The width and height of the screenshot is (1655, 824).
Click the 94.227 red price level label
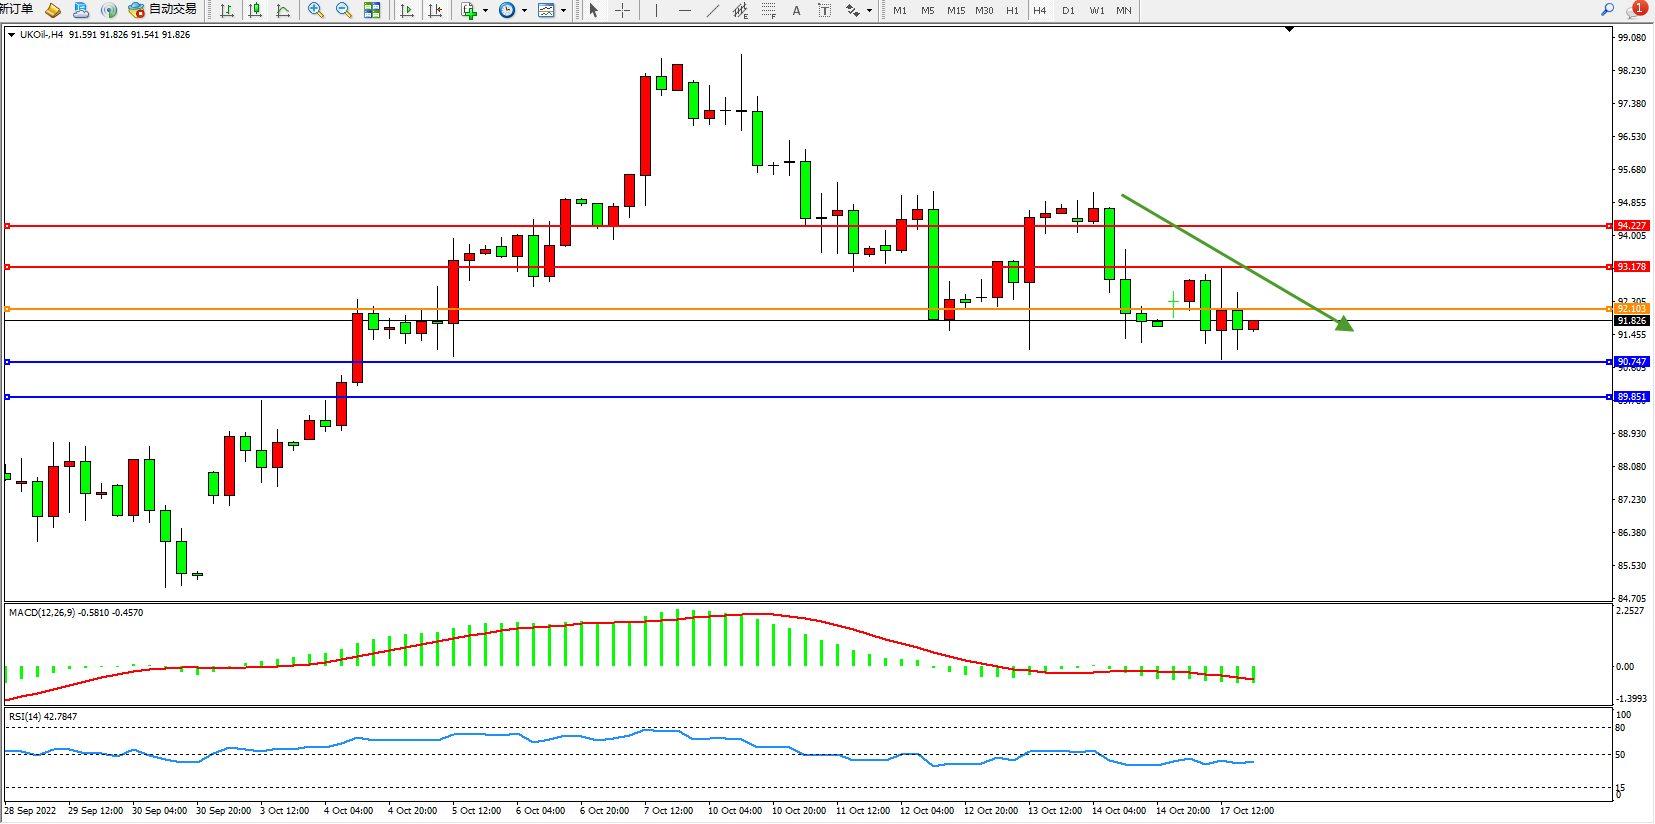pos(1631,226)
